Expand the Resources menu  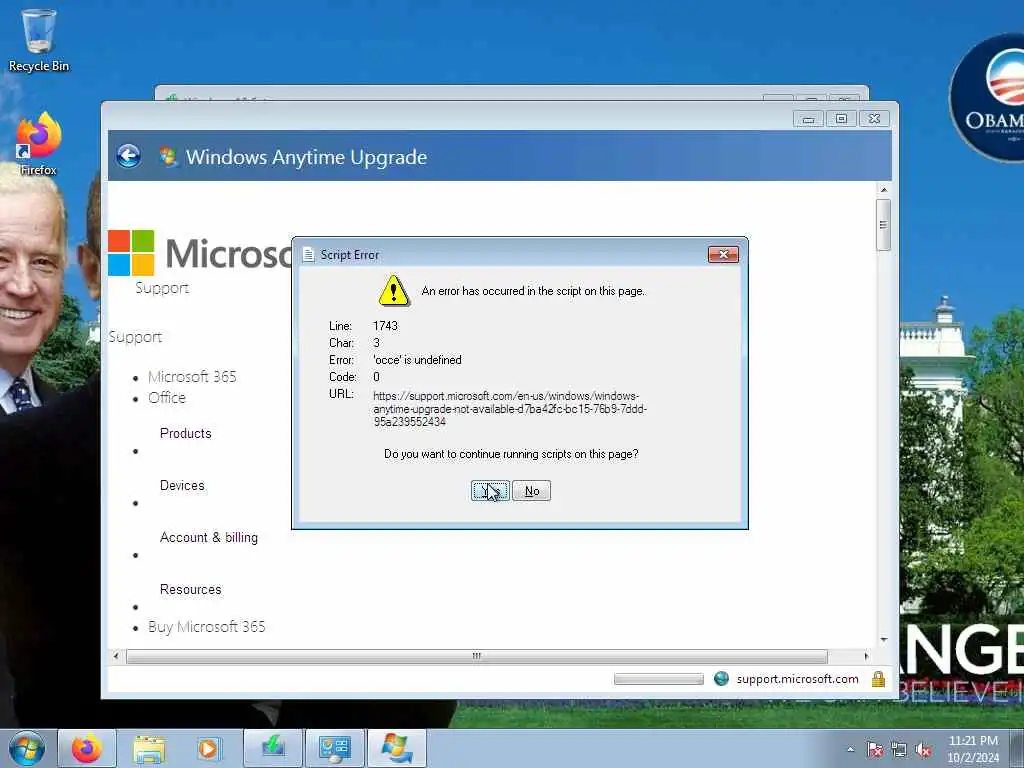click(x=191, y=589)
